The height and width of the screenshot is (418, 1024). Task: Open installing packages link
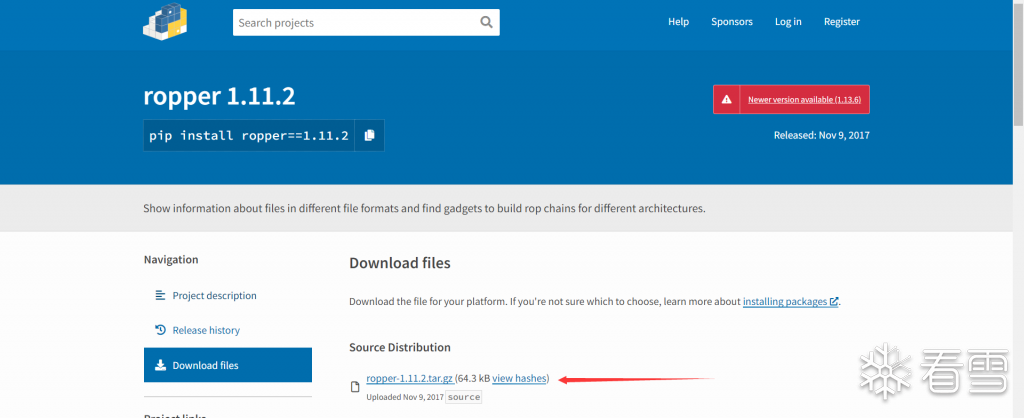(785, 302)
